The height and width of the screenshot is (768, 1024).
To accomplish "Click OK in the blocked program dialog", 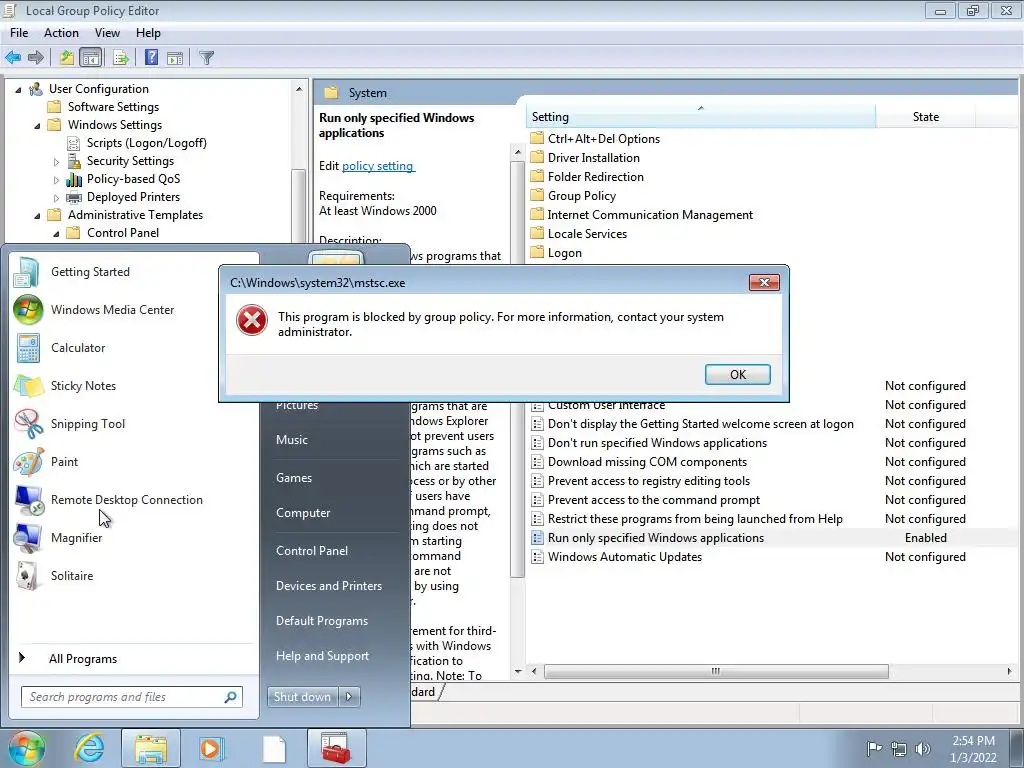I will point(737,374).
